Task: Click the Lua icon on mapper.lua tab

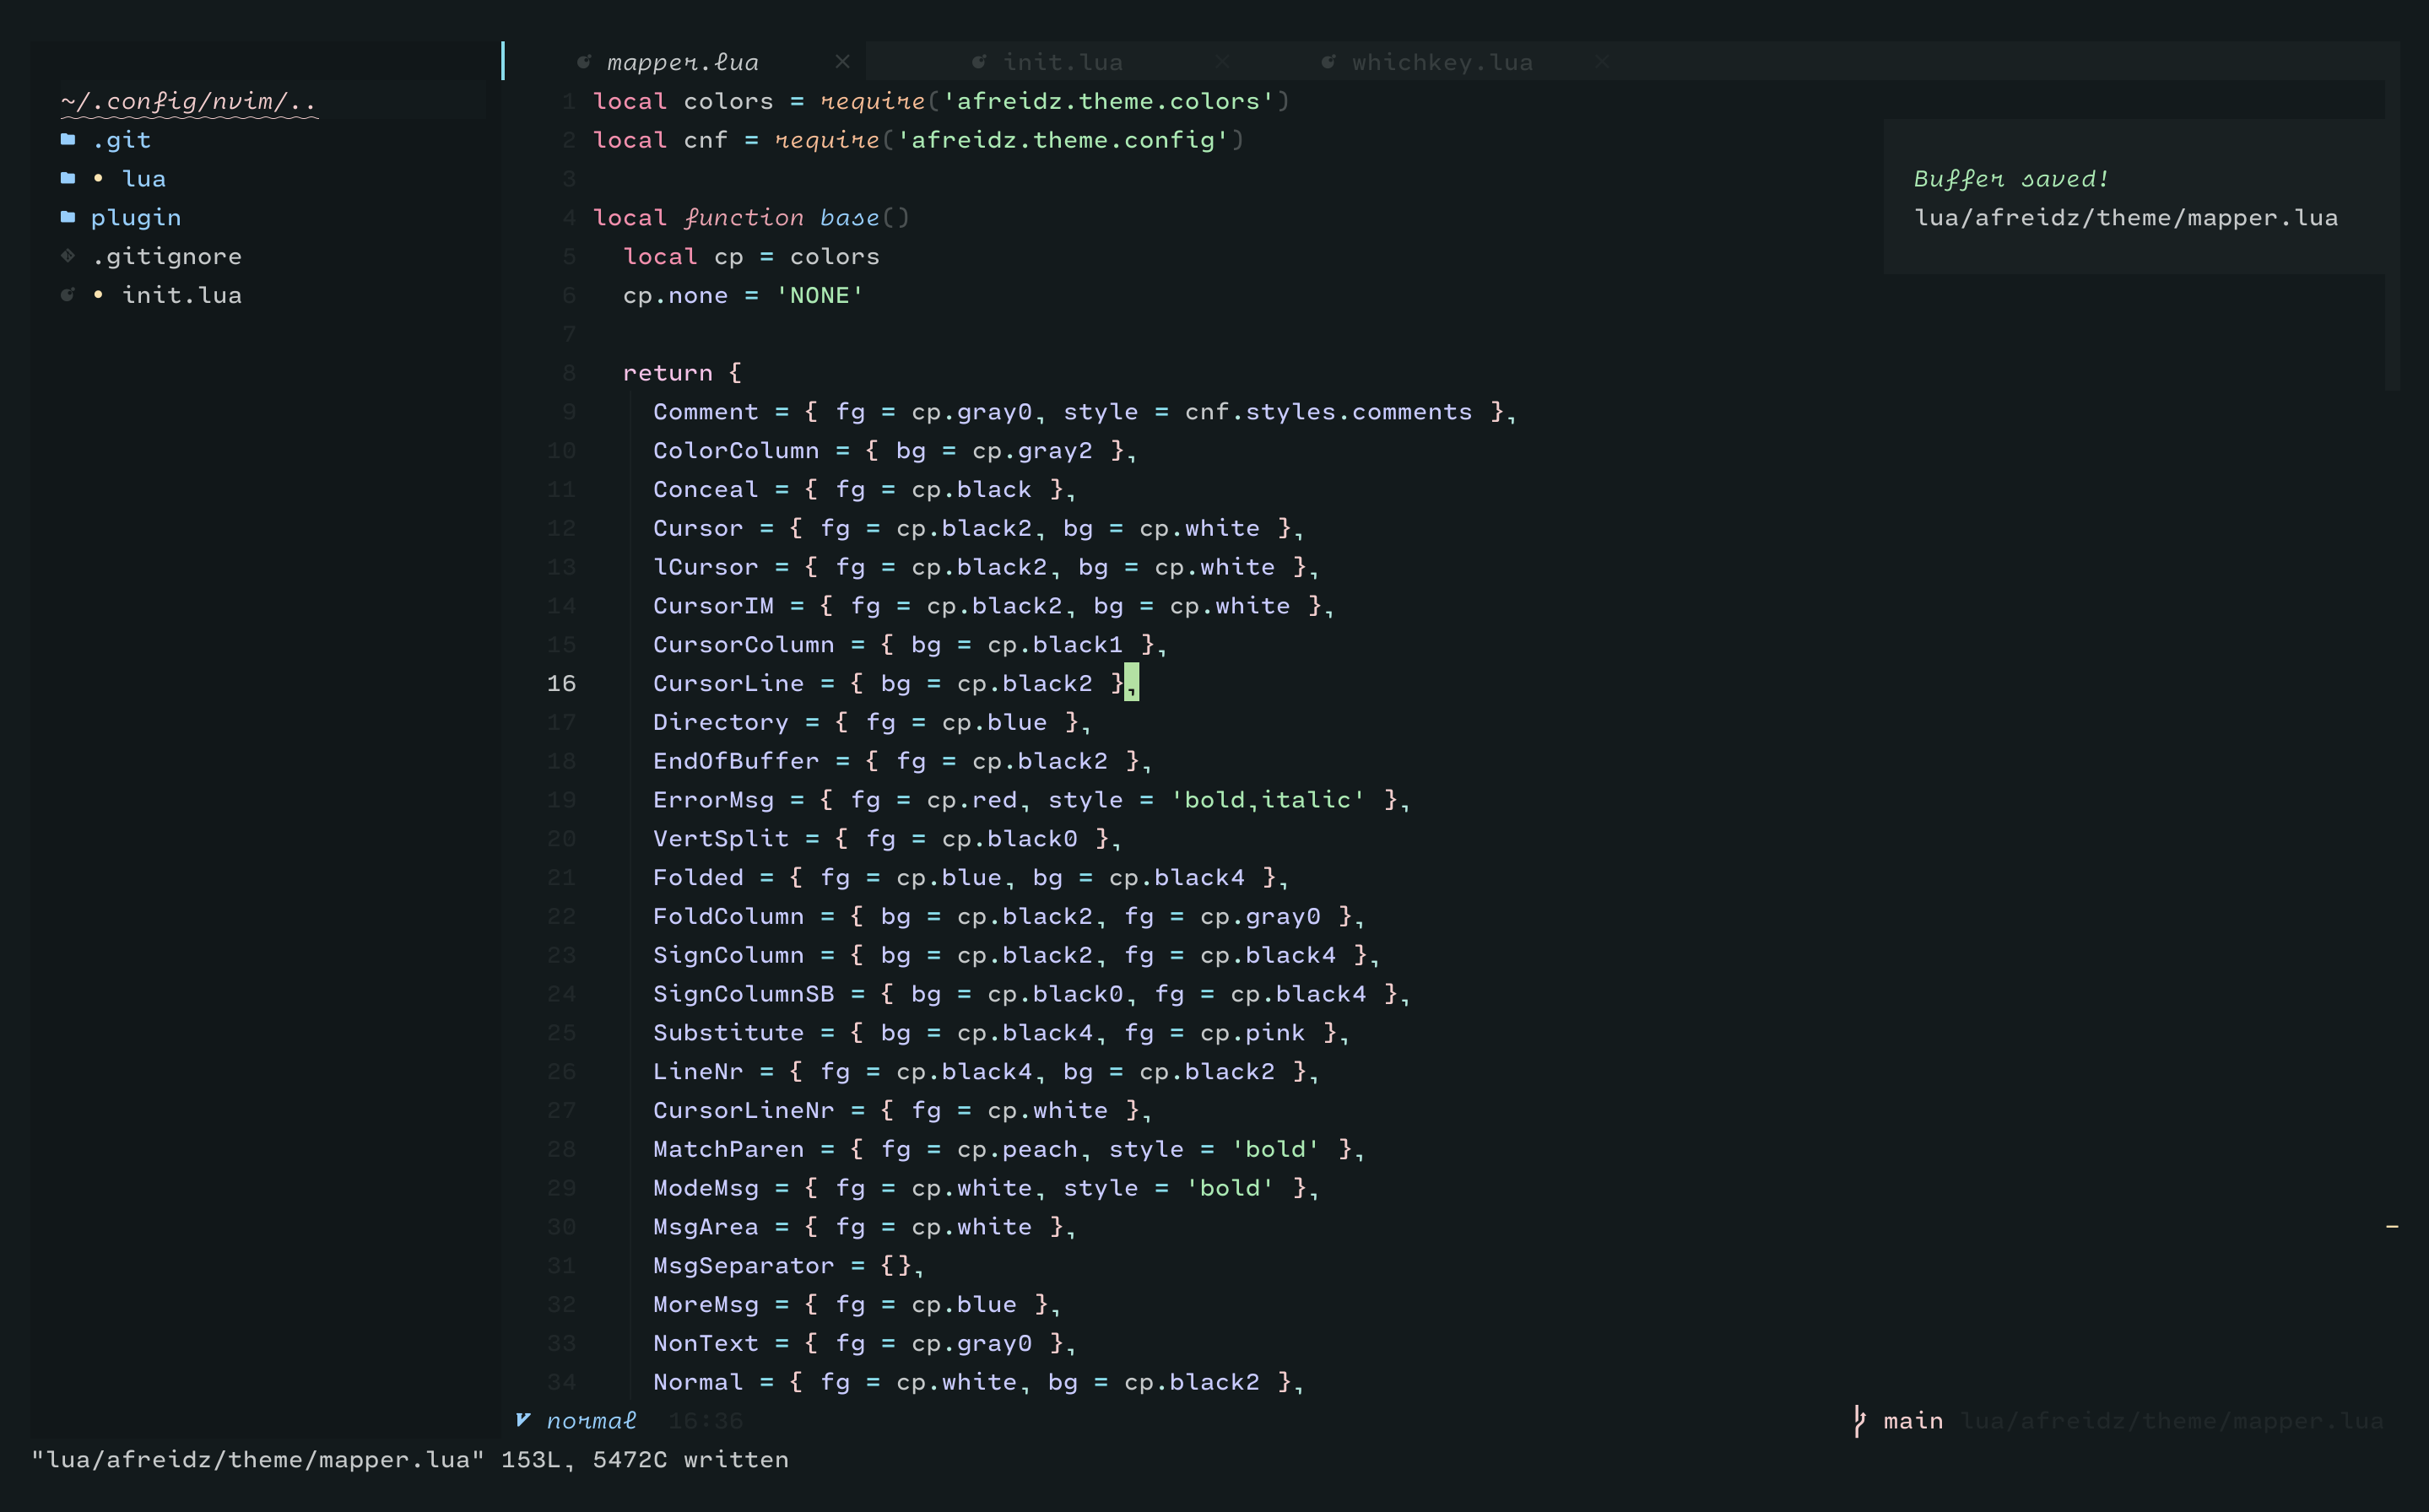Action: pos(584,62)
